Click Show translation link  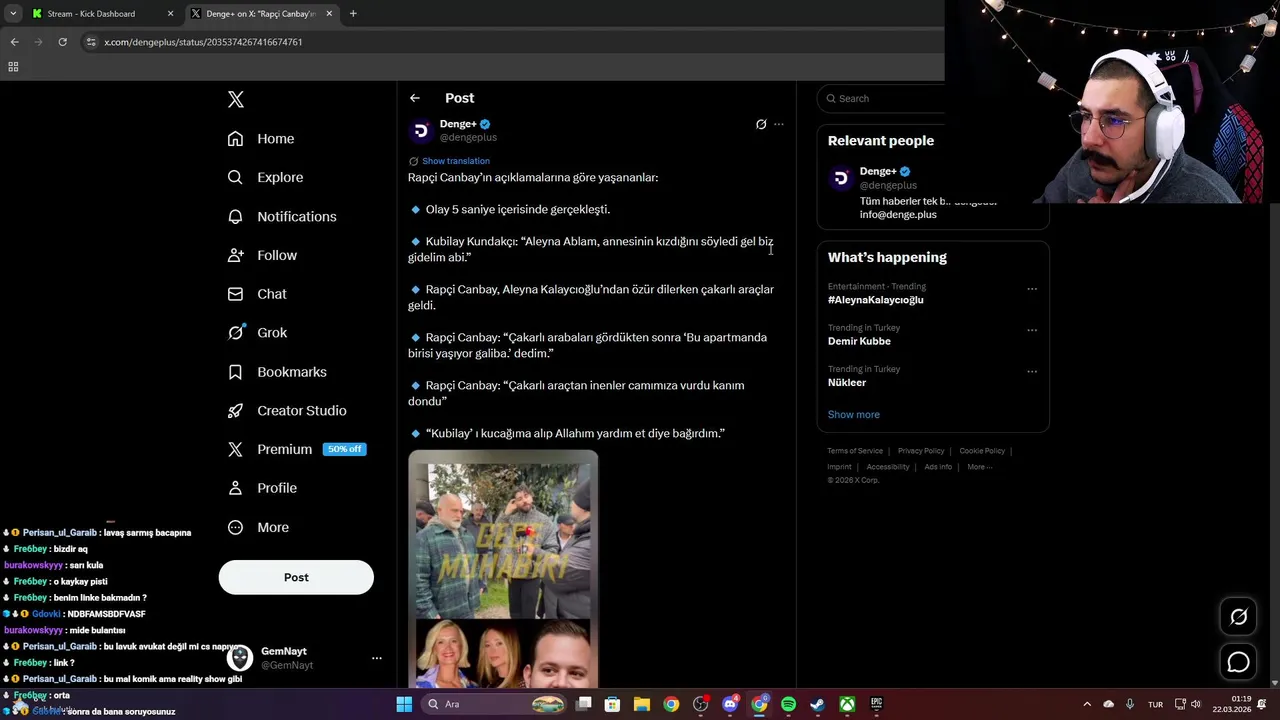click(x=456, y=161)
